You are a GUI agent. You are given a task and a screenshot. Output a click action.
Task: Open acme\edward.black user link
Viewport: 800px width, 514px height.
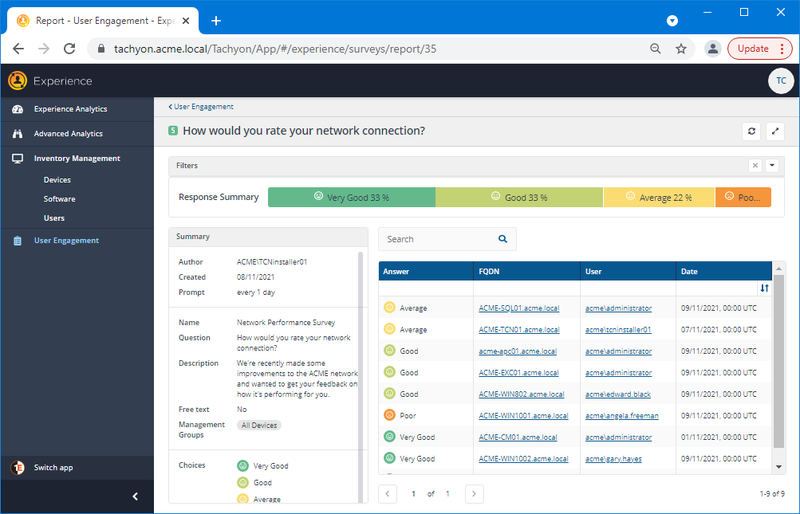pos(618,394)
